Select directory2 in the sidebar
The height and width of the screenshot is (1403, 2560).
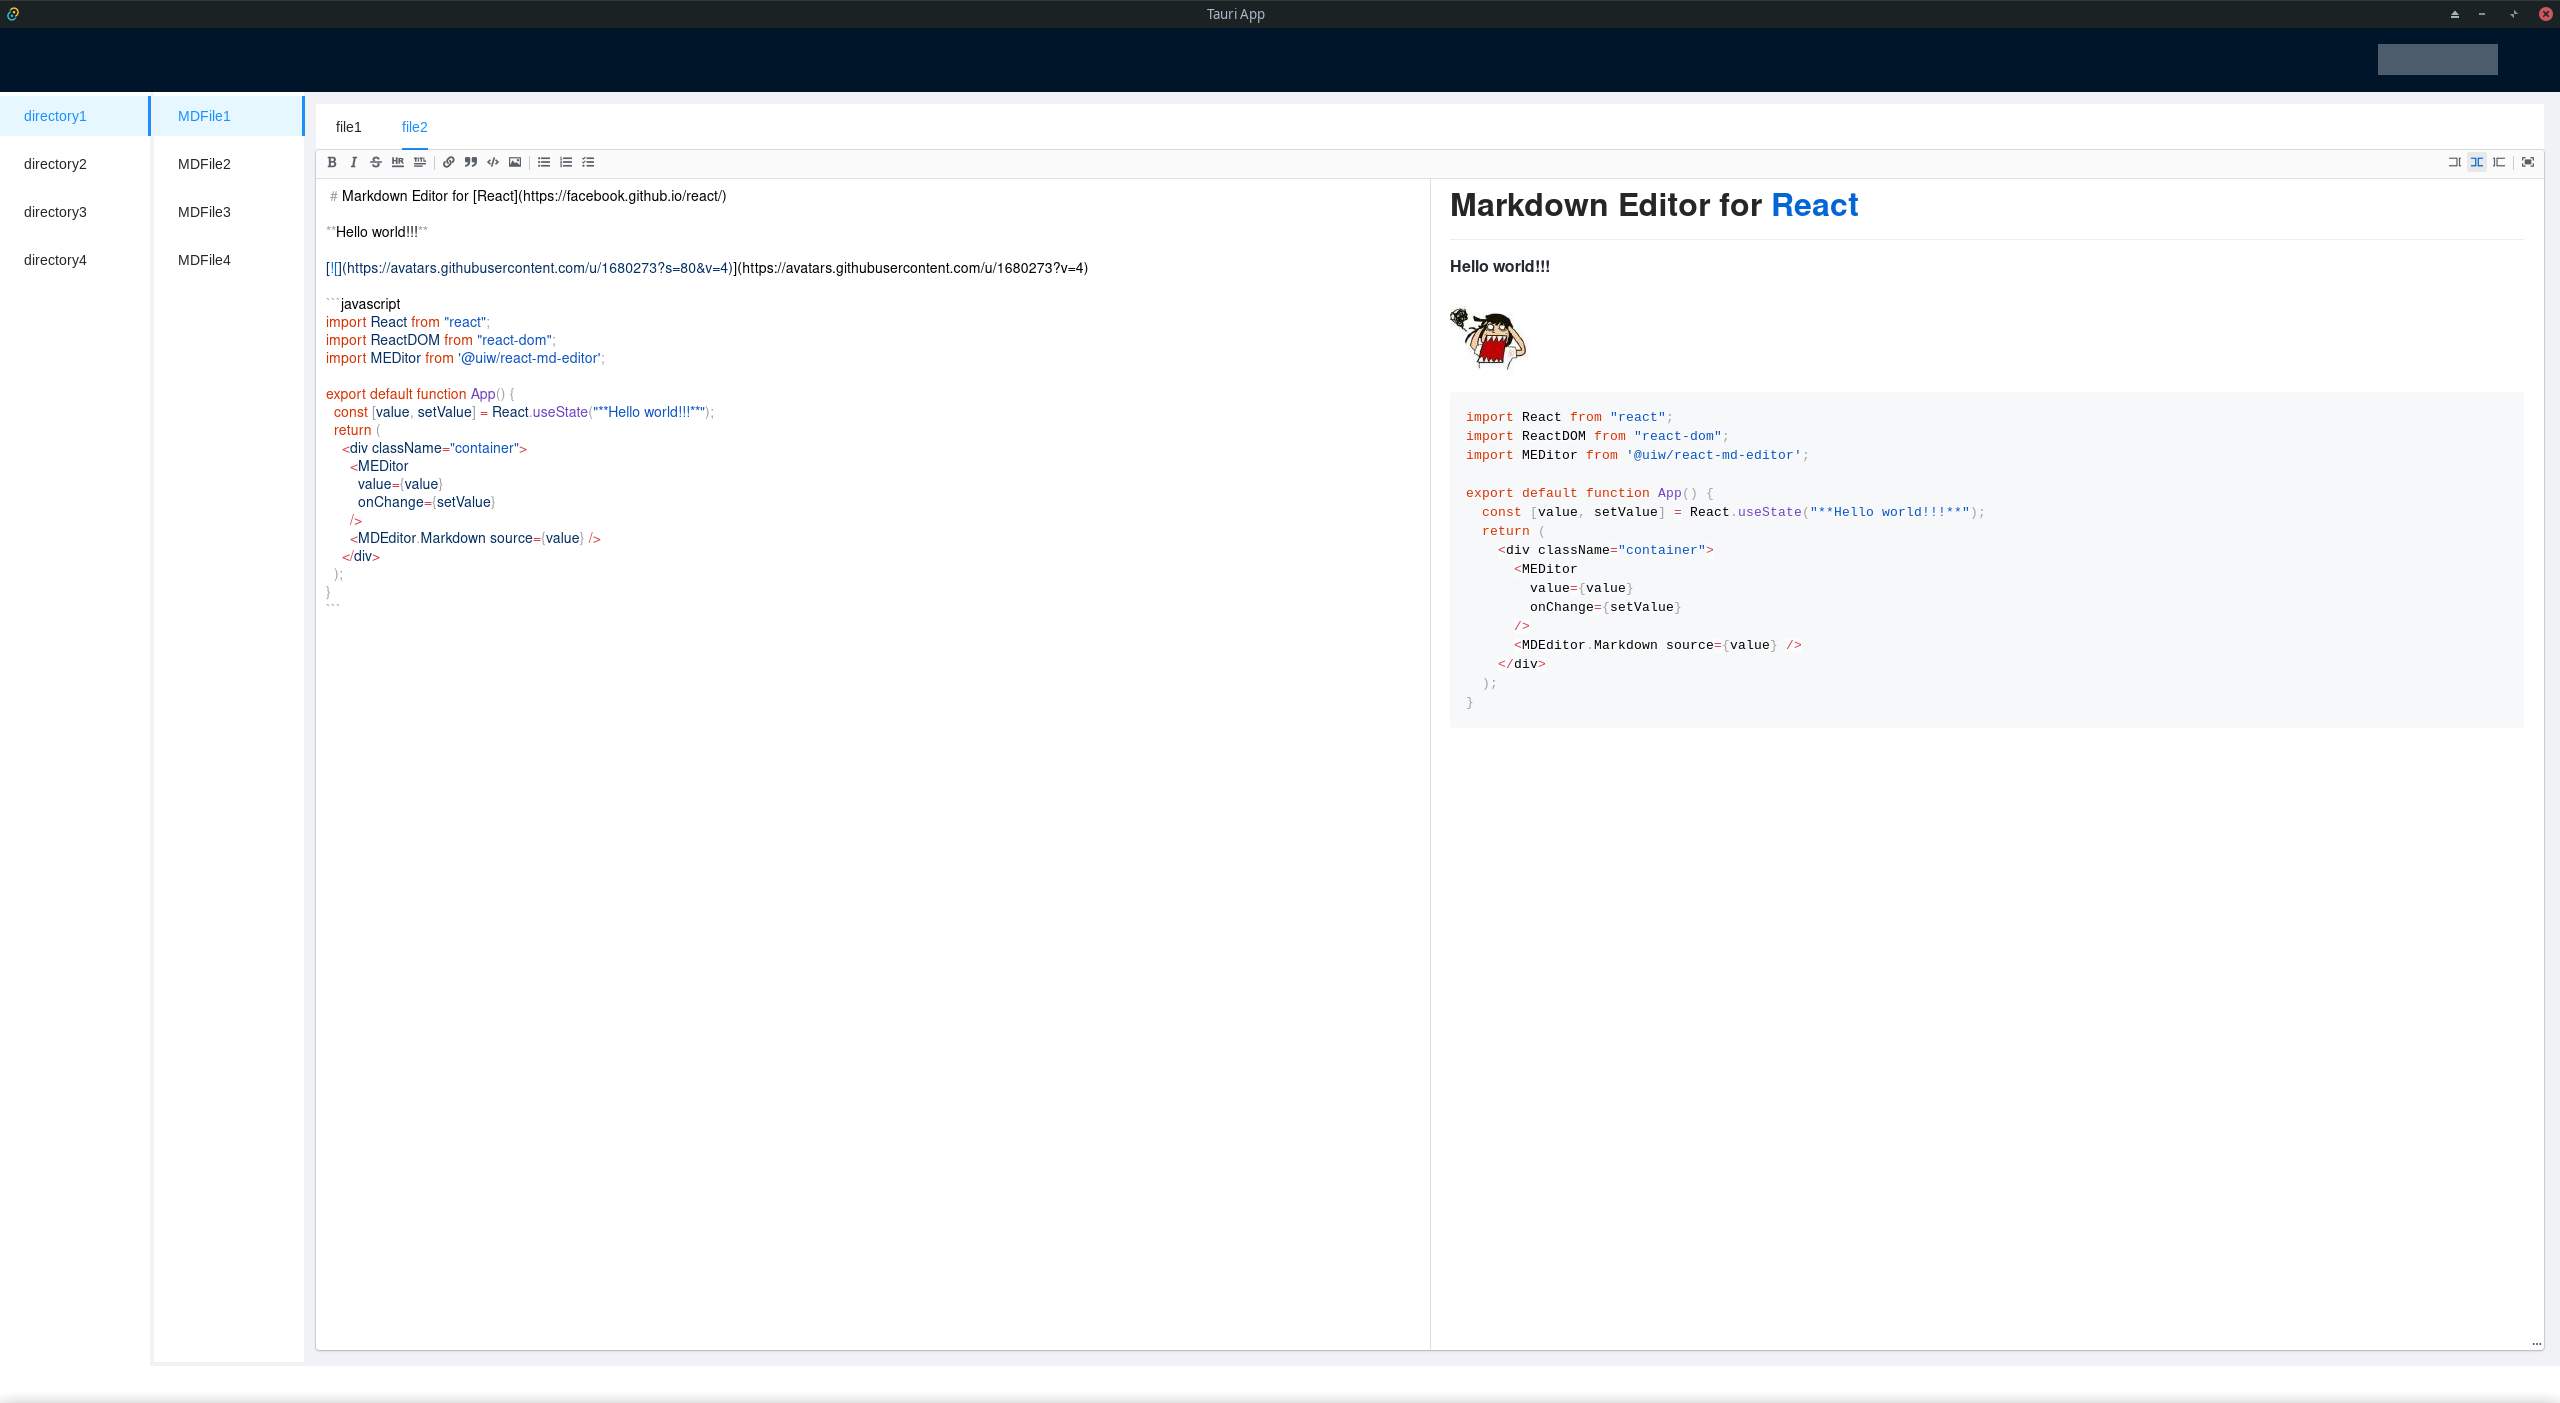pyautogui.click(x=75, y=164)
